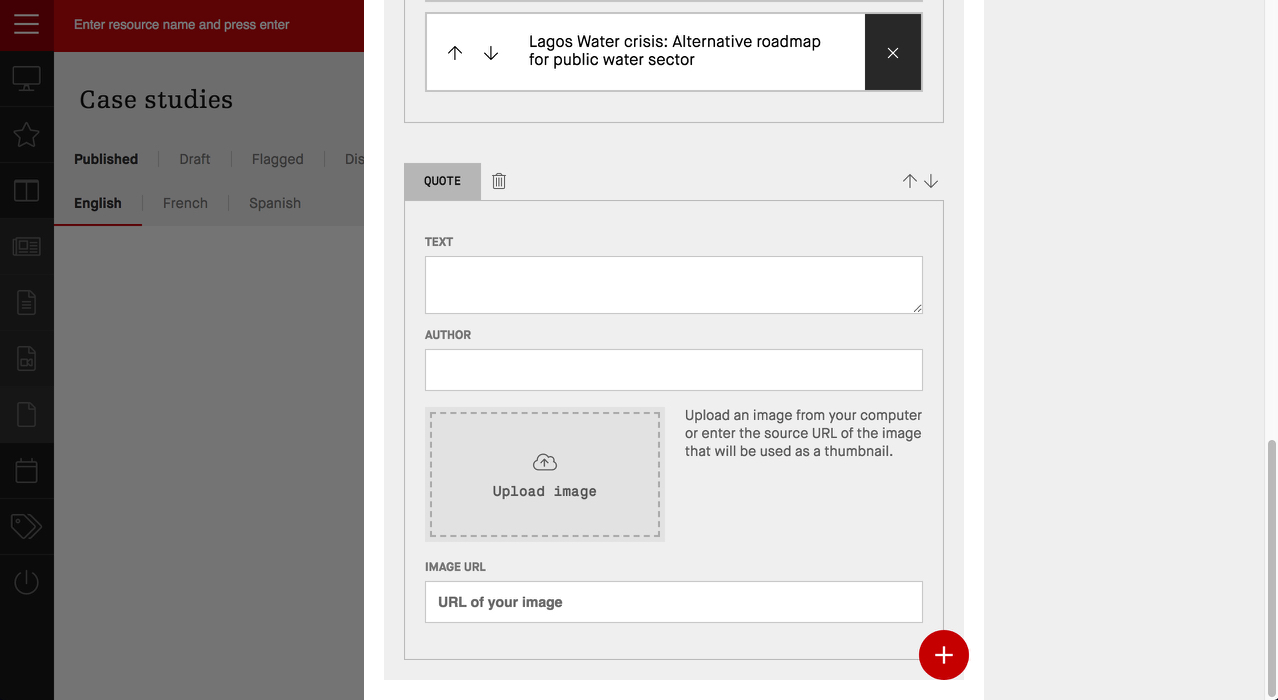
Task: Select the star favorites icon in sidebar
Action: pyautogui.click(x=27, y=134)
